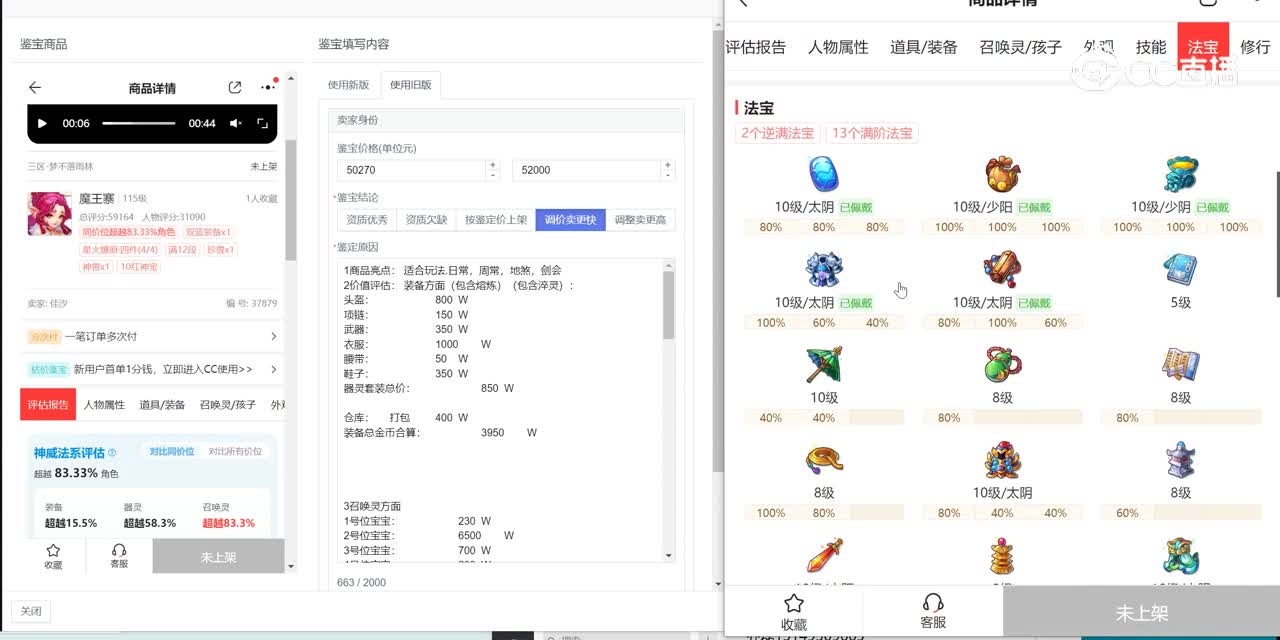The height and width of the screenshot is (640, 1280).
Task: Select the teal 10级/少阴 treasure icon
Action: point(1181,175)
